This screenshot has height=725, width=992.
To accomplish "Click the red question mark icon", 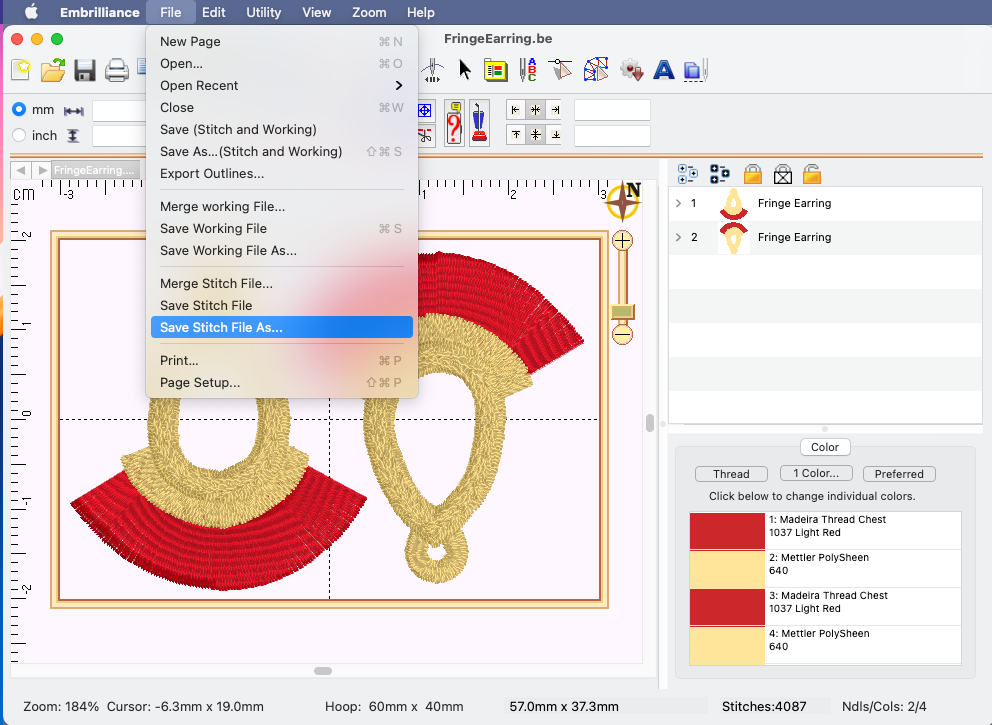I will (454, 124).
